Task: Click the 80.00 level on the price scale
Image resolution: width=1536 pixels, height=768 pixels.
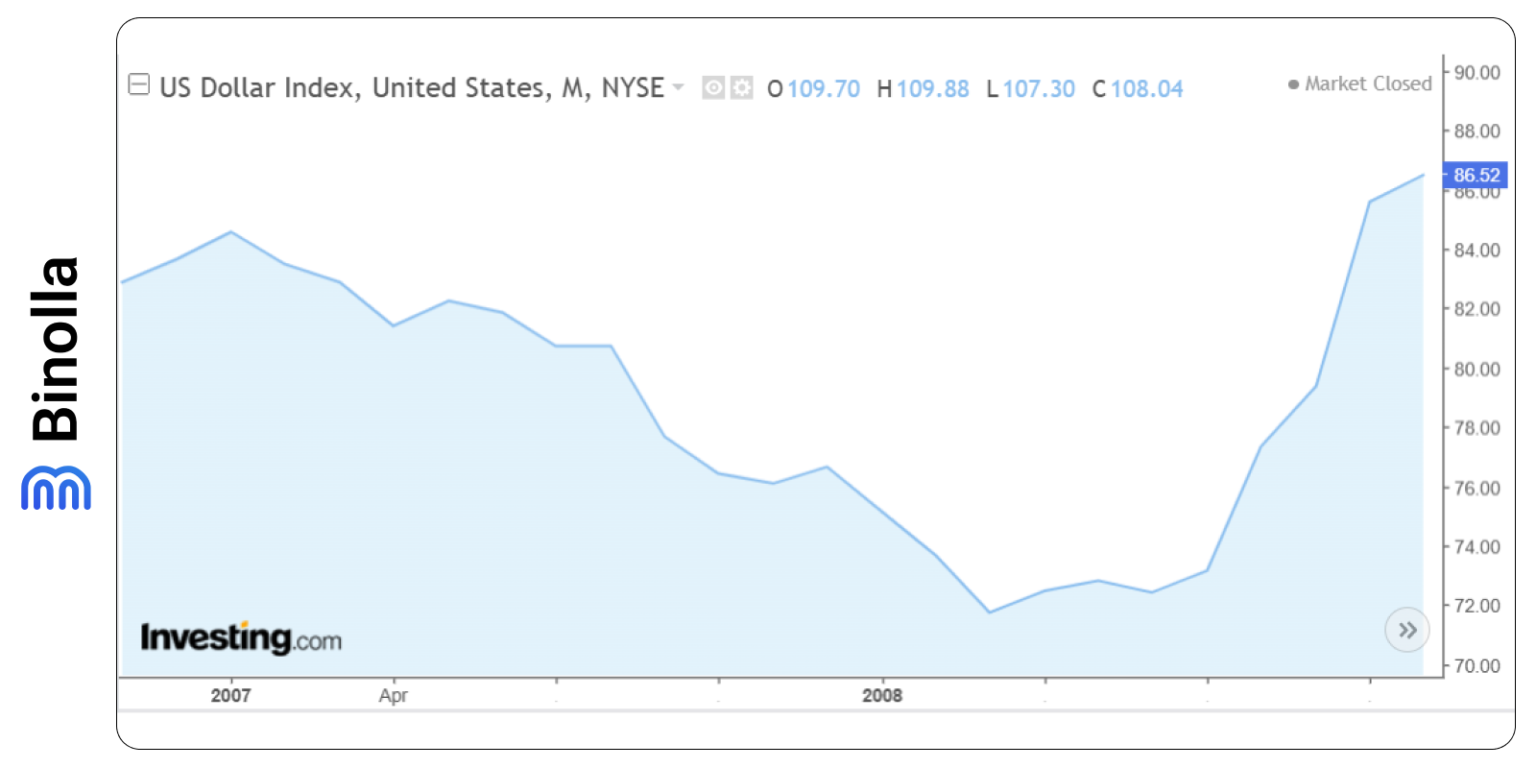Action: (1477, 369)
